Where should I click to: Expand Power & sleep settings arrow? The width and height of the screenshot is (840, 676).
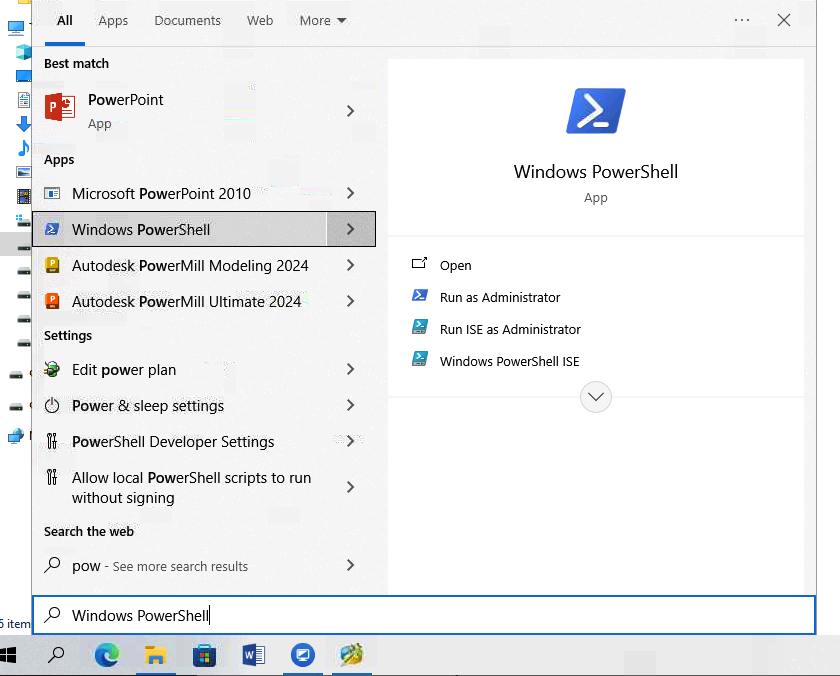pyautogui.click(x=350, y=405)
